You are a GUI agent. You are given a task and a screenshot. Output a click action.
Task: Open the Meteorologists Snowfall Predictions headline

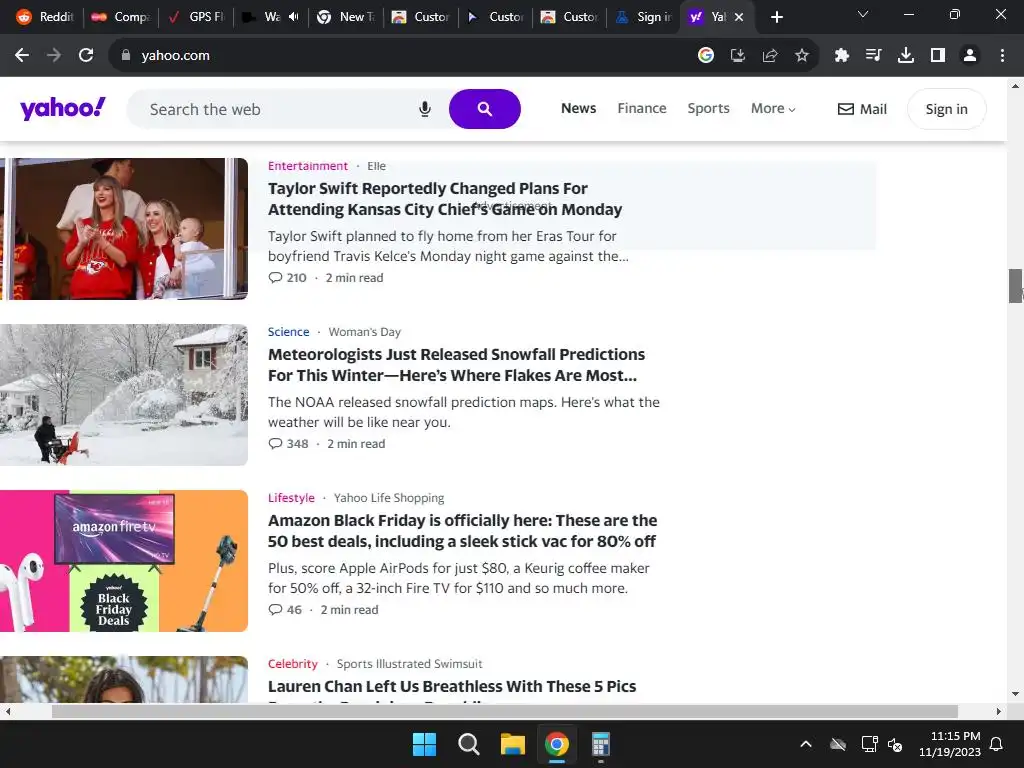(x=456, y=364)
